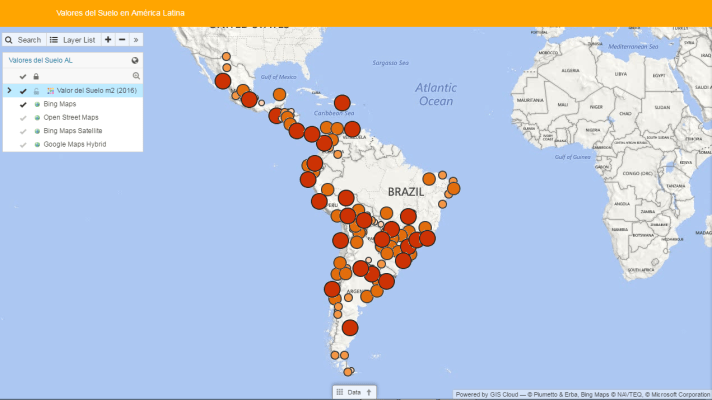Click the page title Valores del Suelo en América Latina
Image resolution: width=712 pixels, height=400 pixels.
pyautogui.click(x=120, y=13)
